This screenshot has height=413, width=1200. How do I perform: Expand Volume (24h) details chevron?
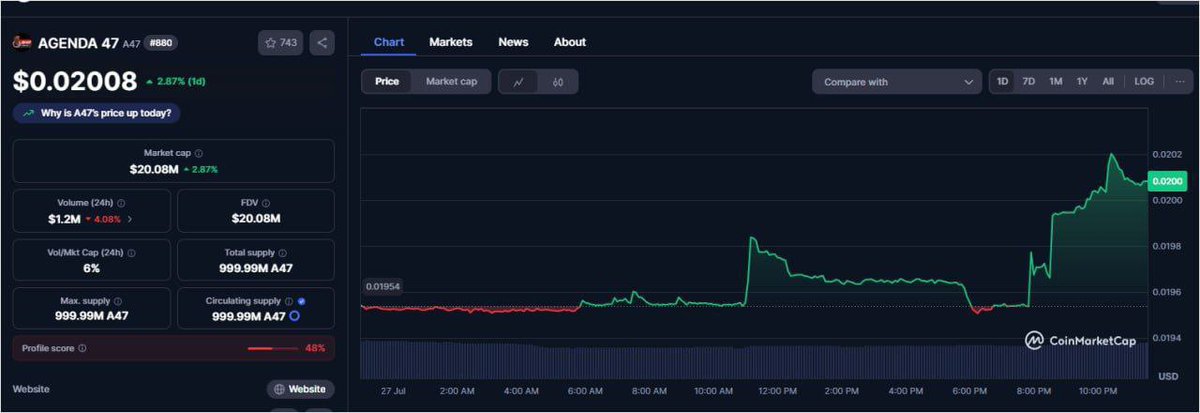click(x=130, y=218)
